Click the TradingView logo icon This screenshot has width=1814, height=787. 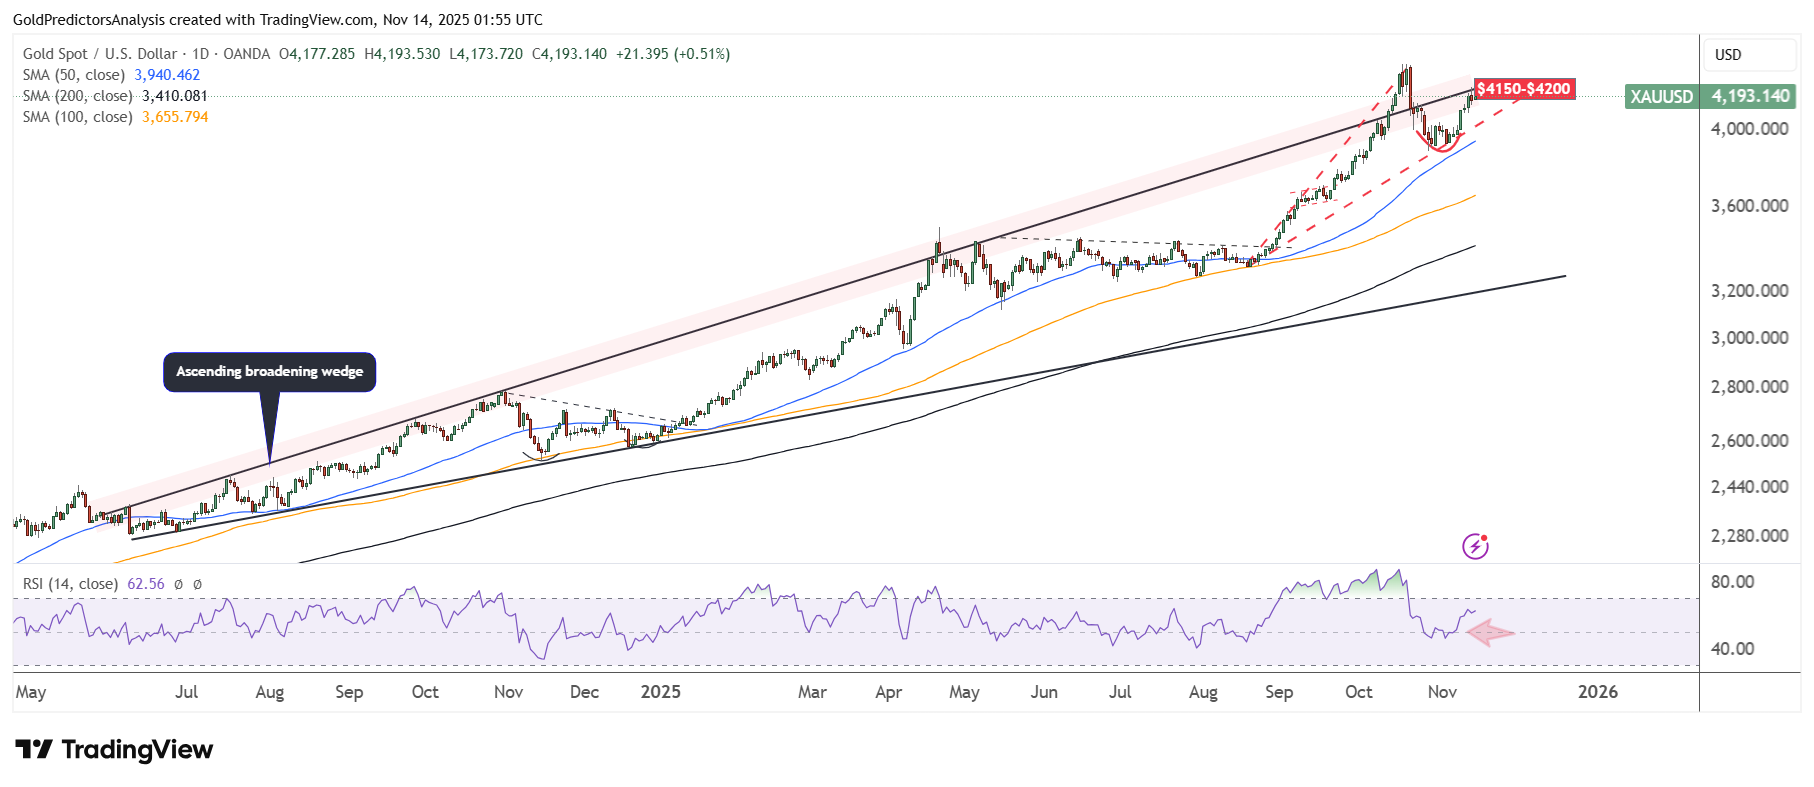pyautogui.click(x=33, y=749)
